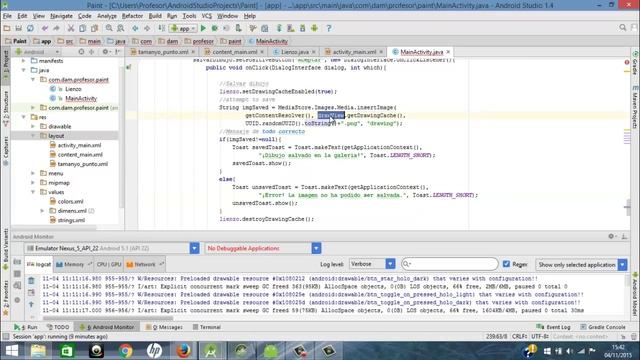640x360 pixels.
Task: Click the Make Project icon
Action: pos(162,28)
